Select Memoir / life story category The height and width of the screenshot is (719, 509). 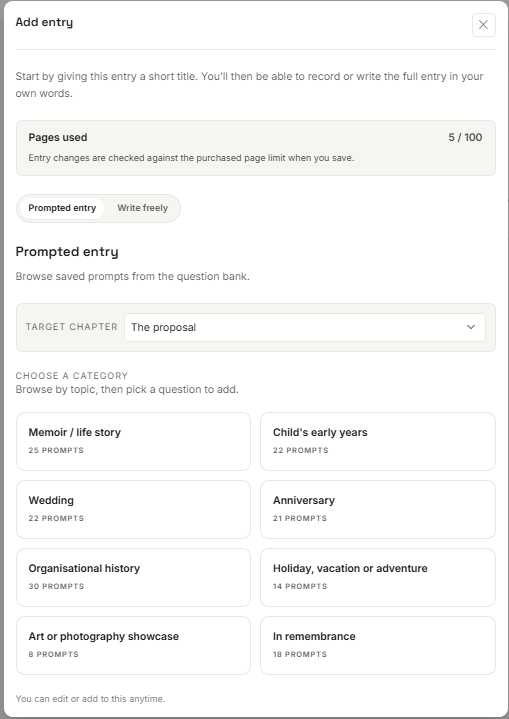pos(133,442)
